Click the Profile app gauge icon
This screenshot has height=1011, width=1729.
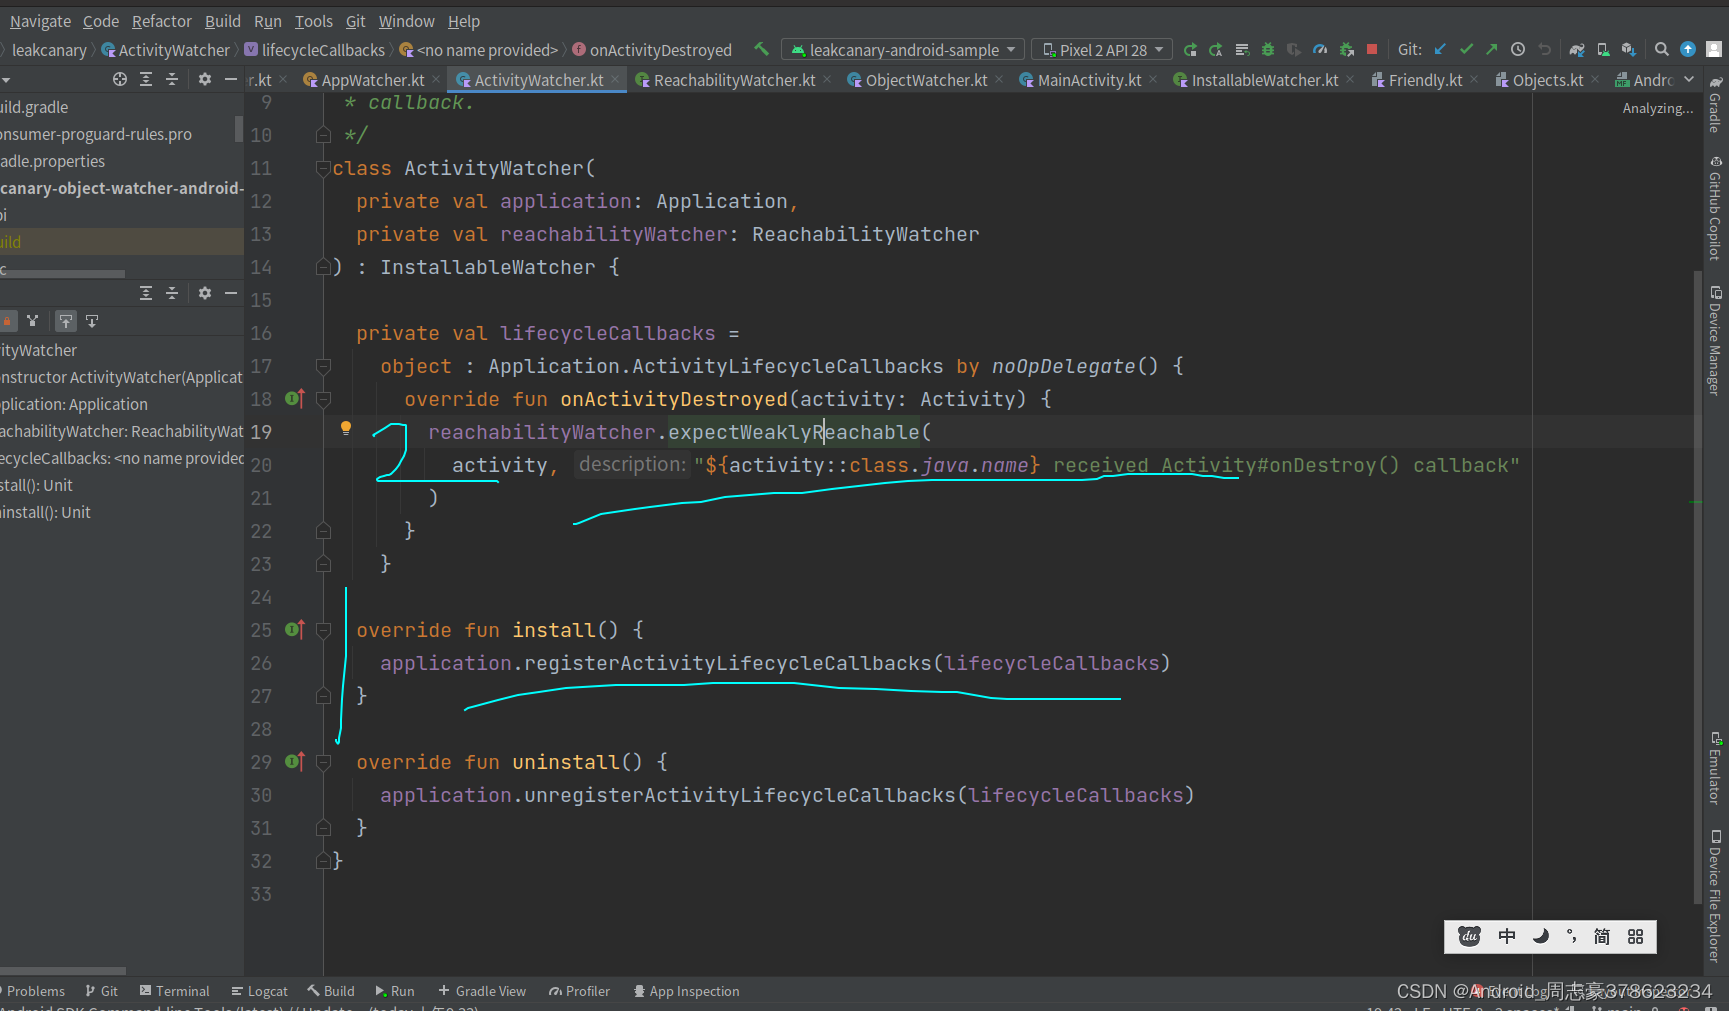click(1320, 49)
